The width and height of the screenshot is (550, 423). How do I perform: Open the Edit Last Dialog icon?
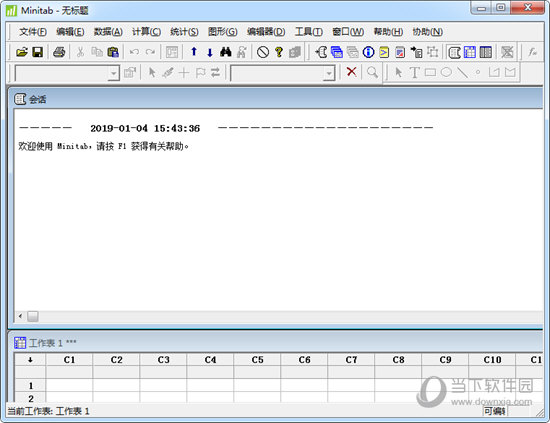pos(172,52)
